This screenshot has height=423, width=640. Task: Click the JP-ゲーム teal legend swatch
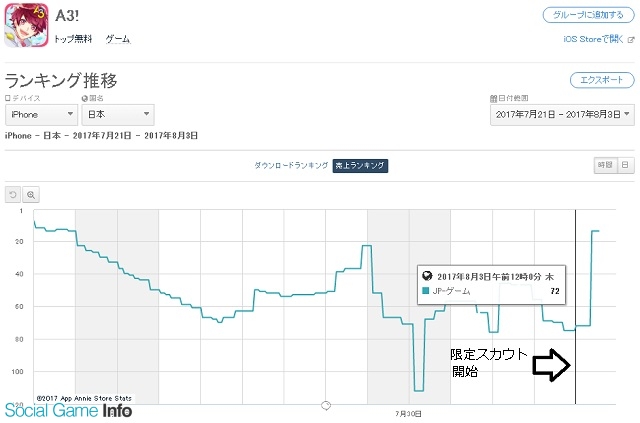click(426, 291)
